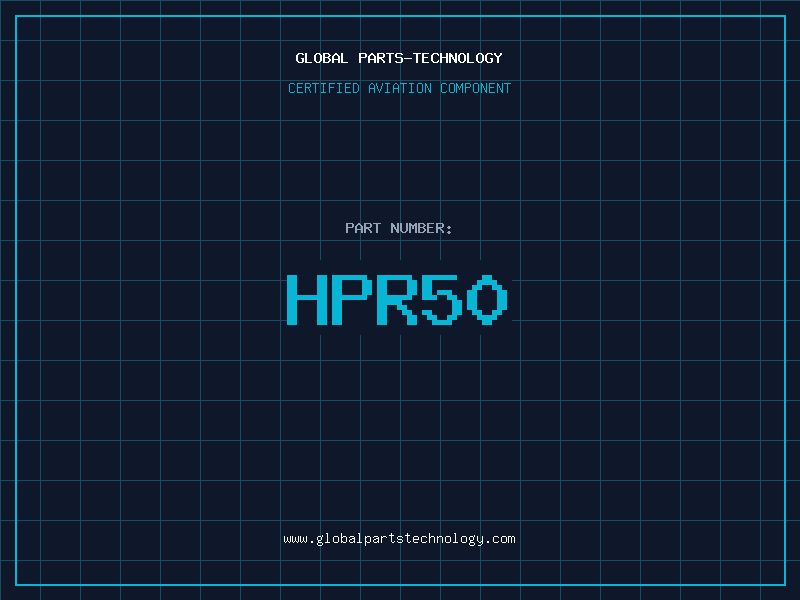Image resolution: width=800 pixels, height=600 pixels.
Task: Click the www prefix of the URL
Action: pyautogui.click(x=295, y=539)
